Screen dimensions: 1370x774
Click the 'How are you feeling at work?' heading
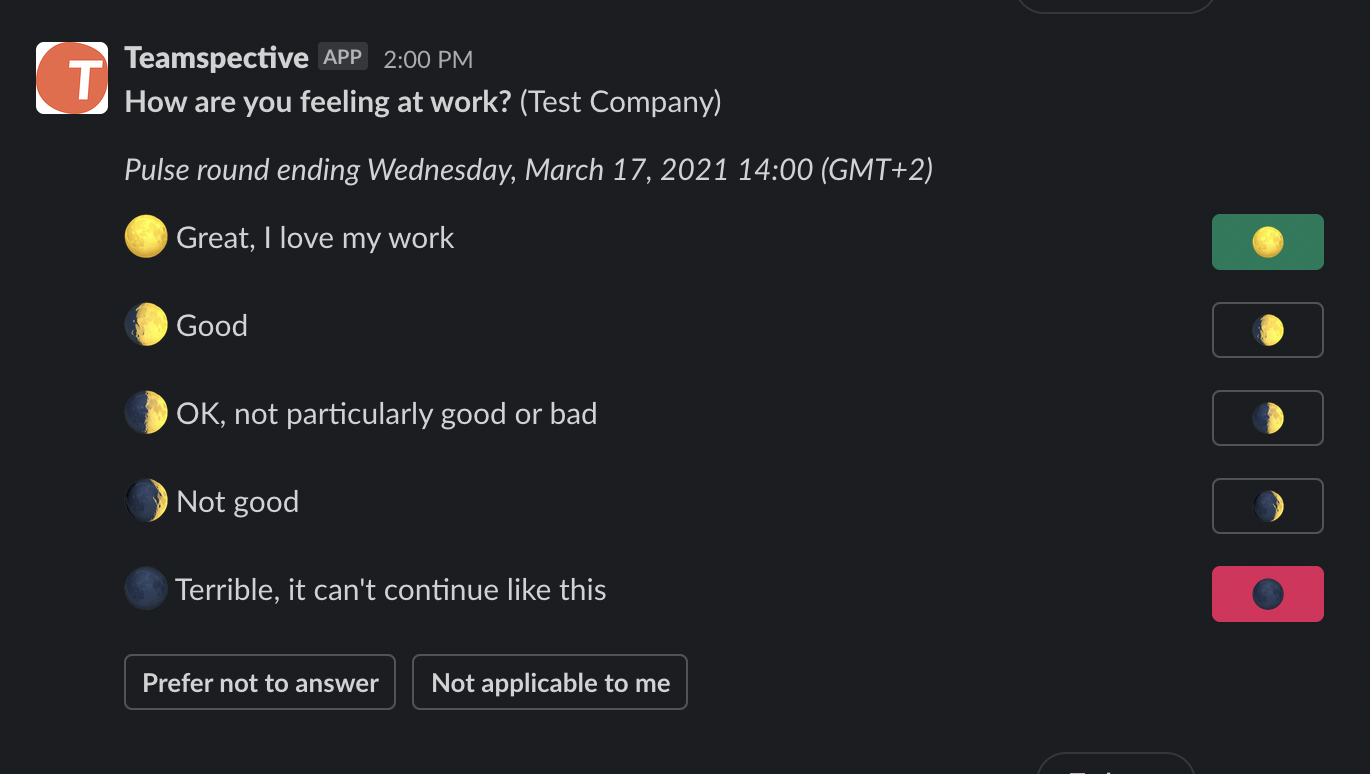pyautogui.click(x=318, y=102)
